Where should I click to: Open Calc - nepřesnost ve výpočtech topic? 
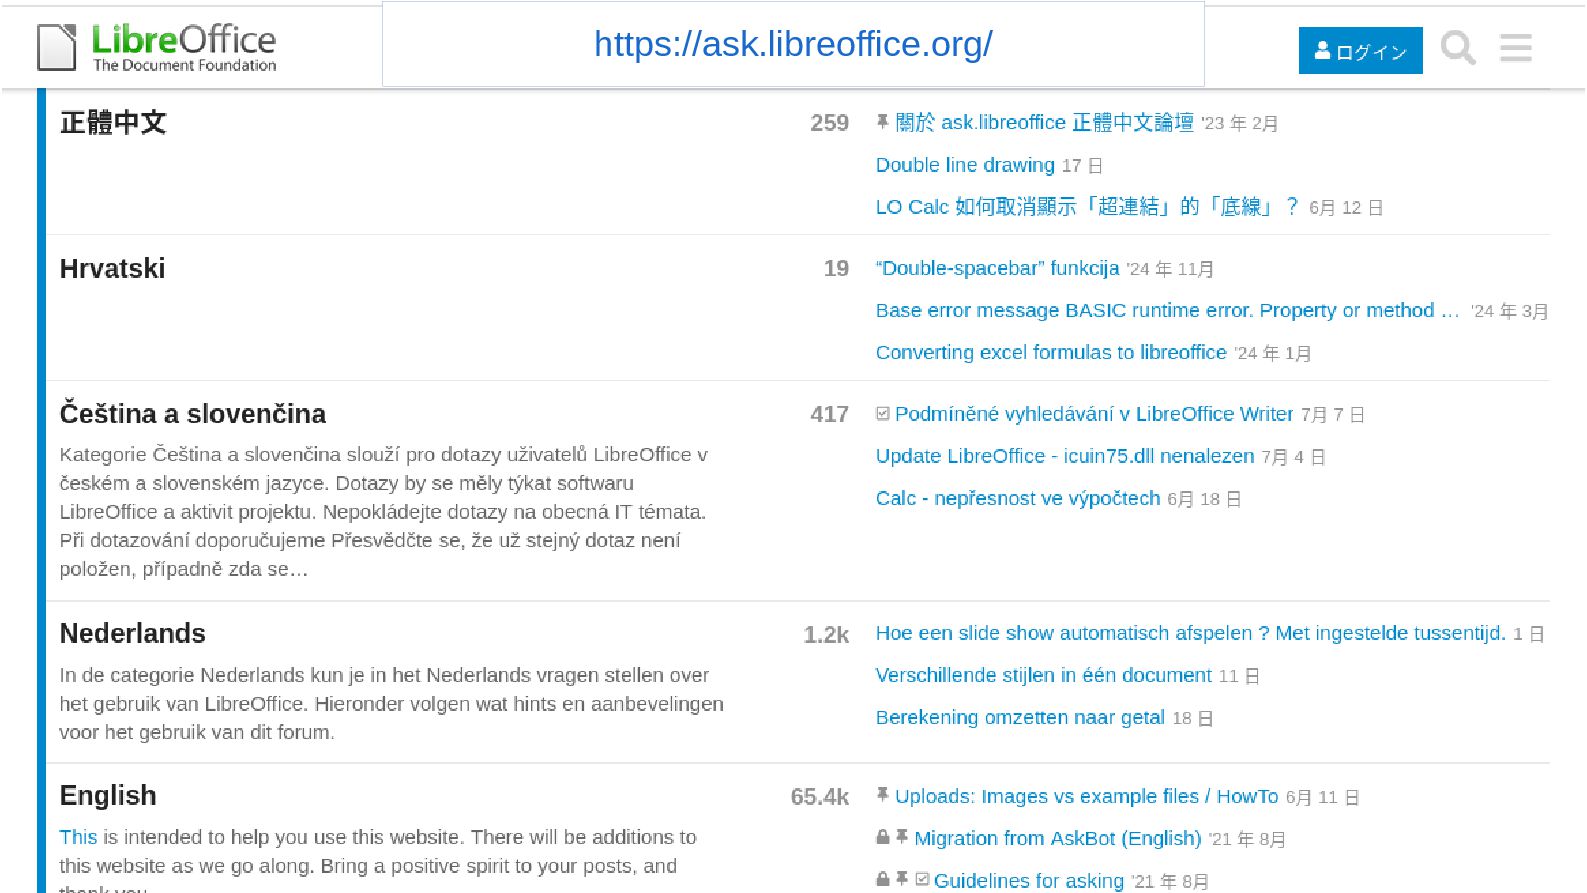(1018, 498)
